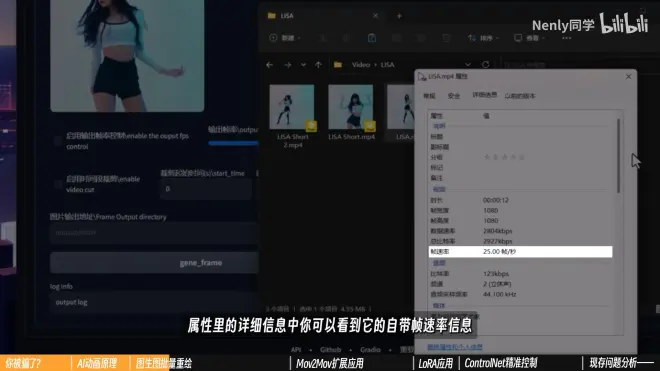The width and height of the screenshot is (660, 371).
Task: Click the 值 column header
Action: coord(486,116)
